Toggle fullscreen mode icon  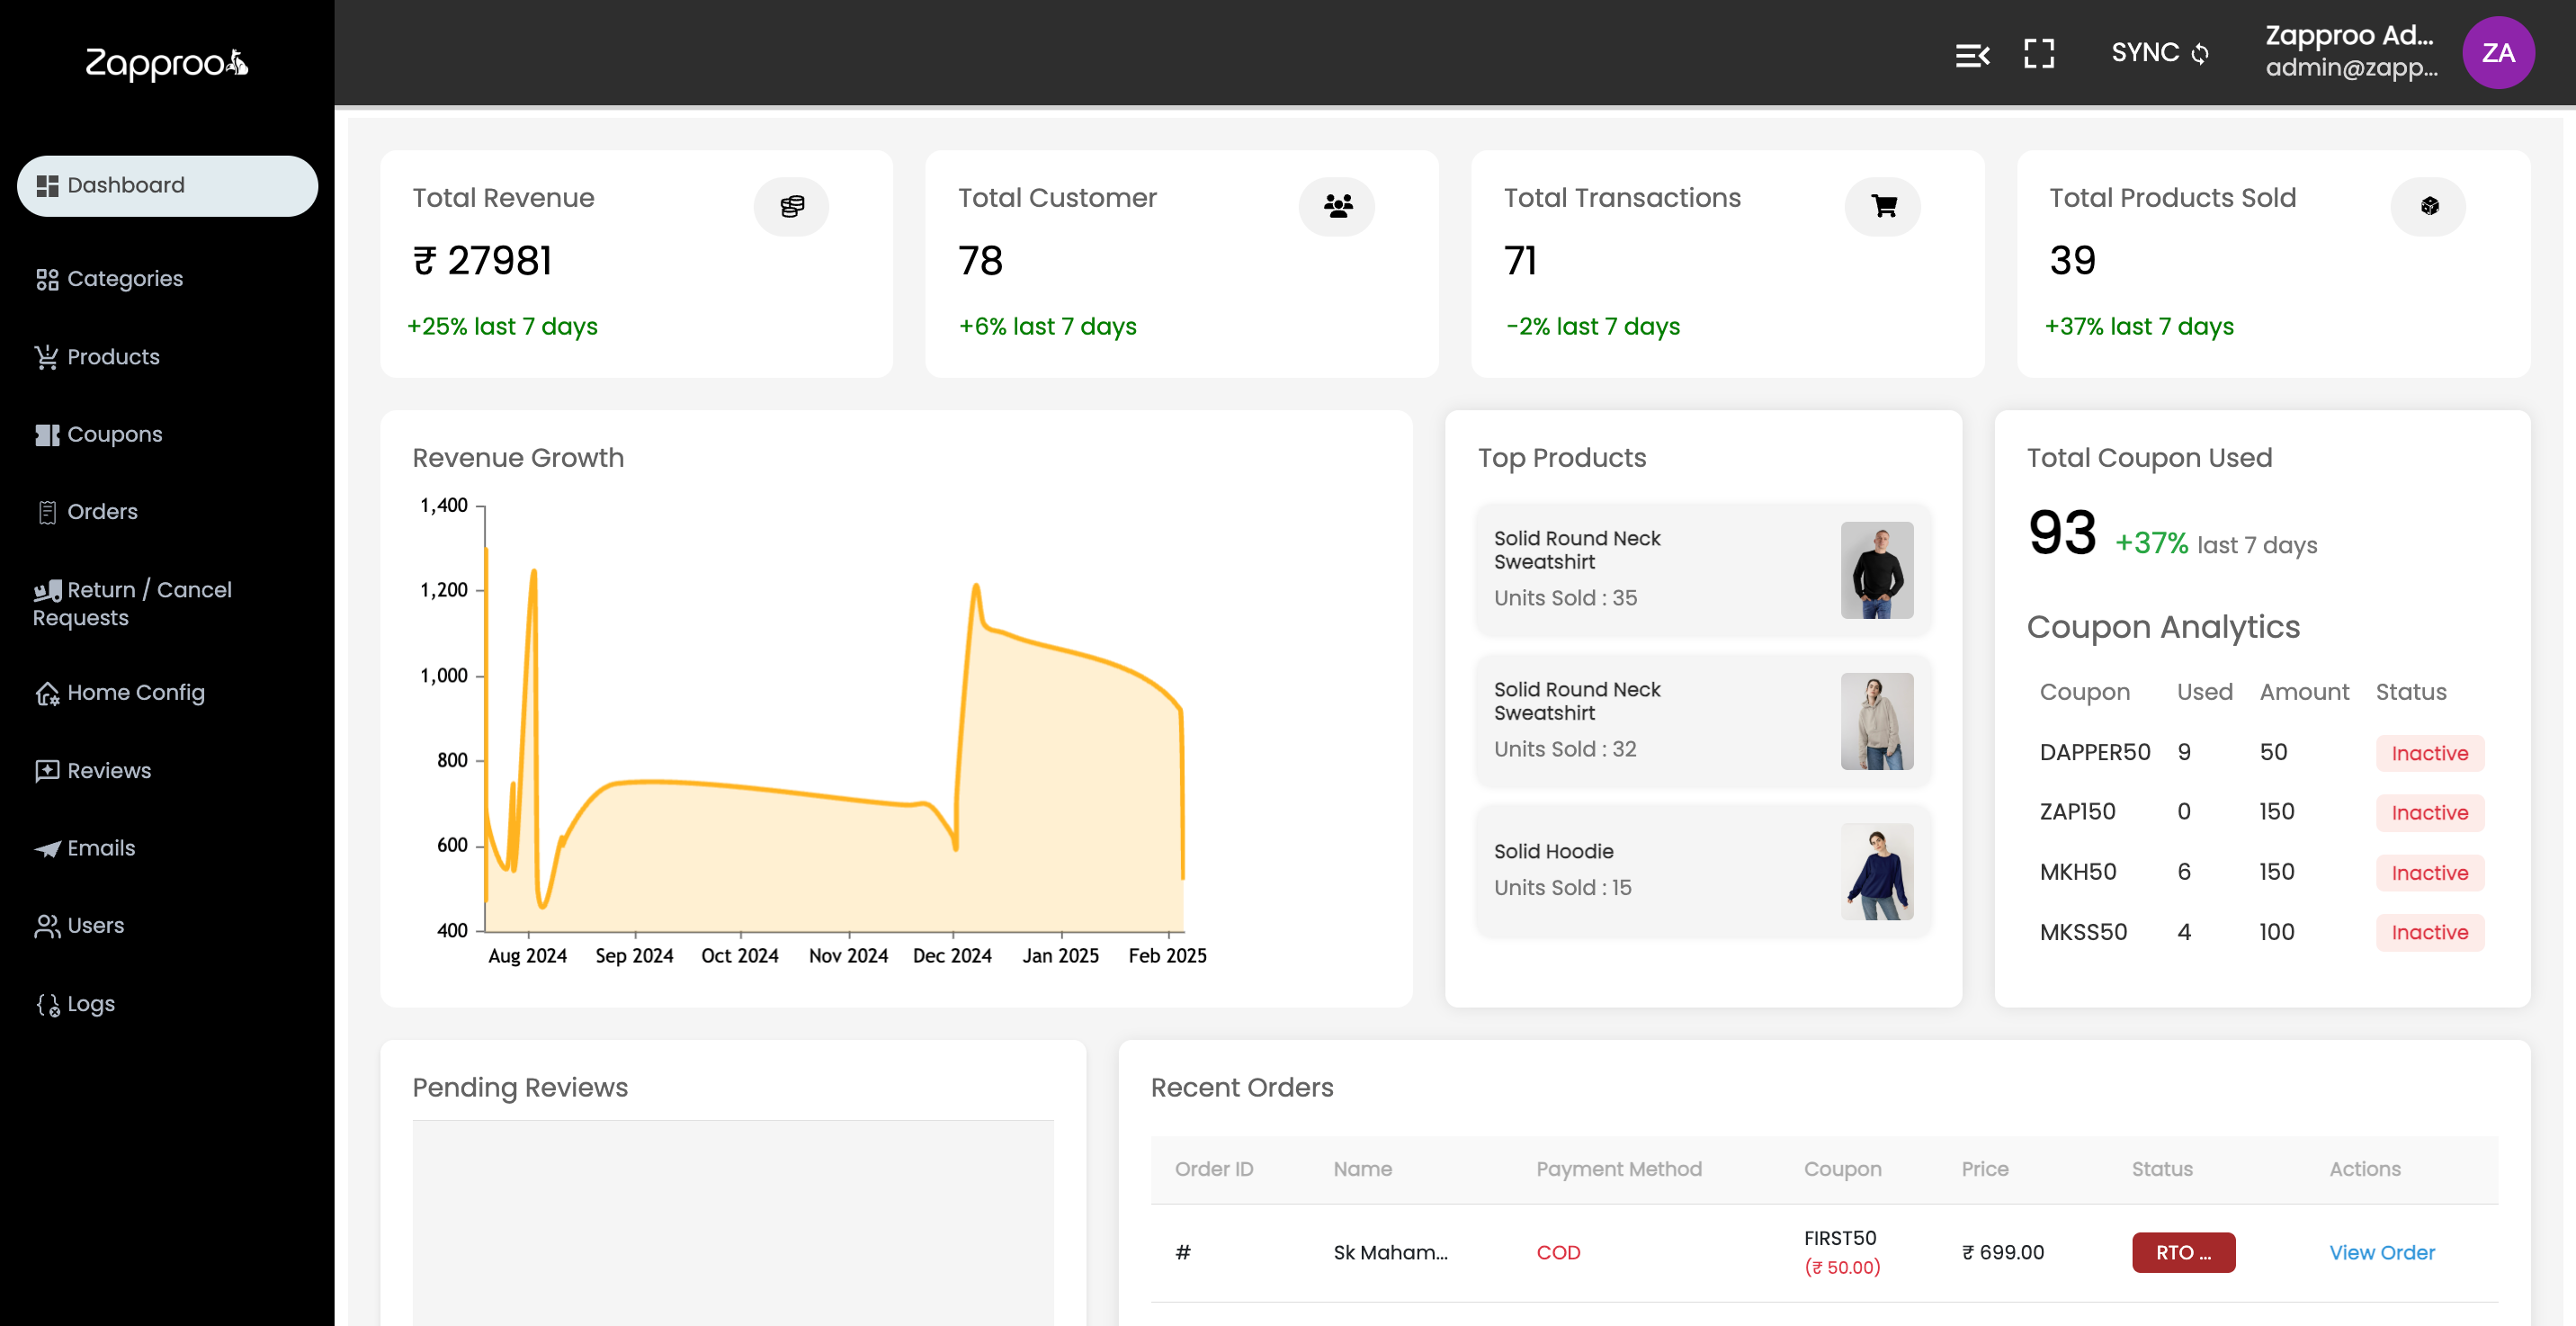tap(2038, 53)
